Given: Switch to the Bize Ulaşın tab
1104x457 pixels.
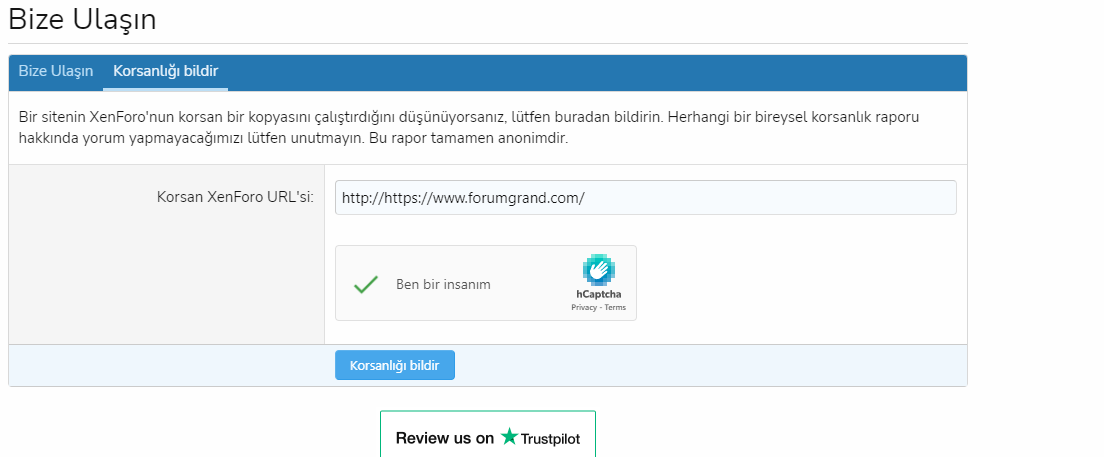Looking at the screenshot, I should click(56, 72).
